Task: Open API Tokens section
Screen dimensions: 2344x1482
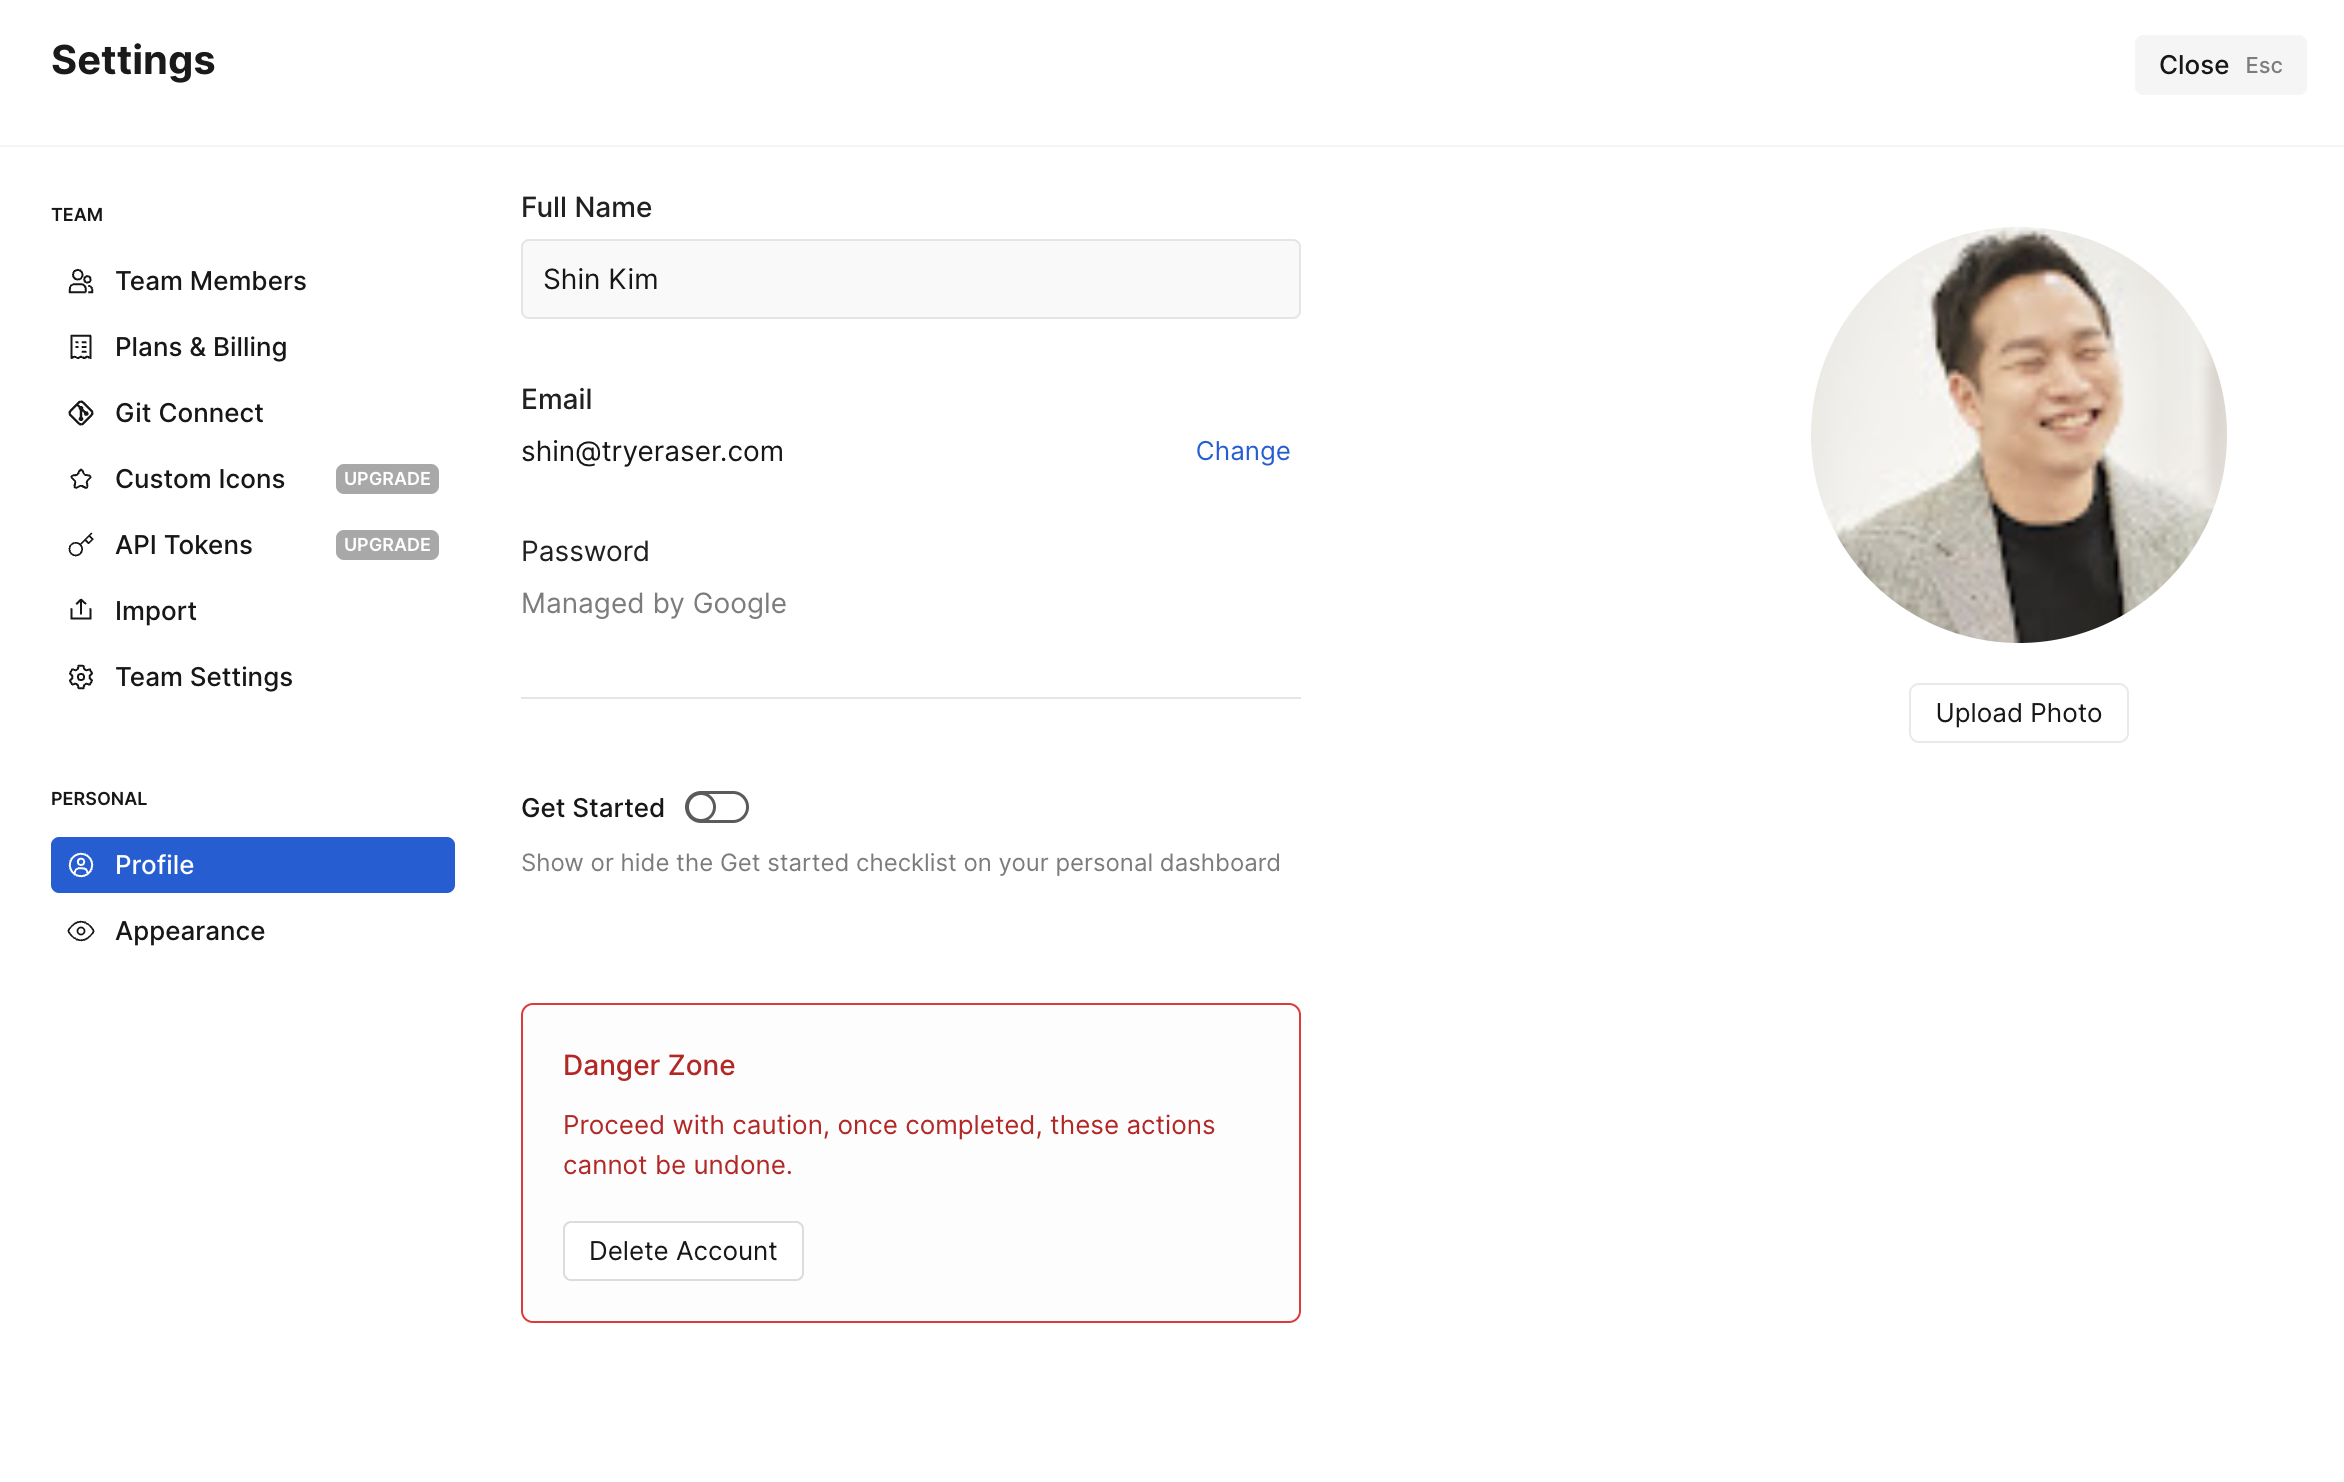Action: (253, 545)
